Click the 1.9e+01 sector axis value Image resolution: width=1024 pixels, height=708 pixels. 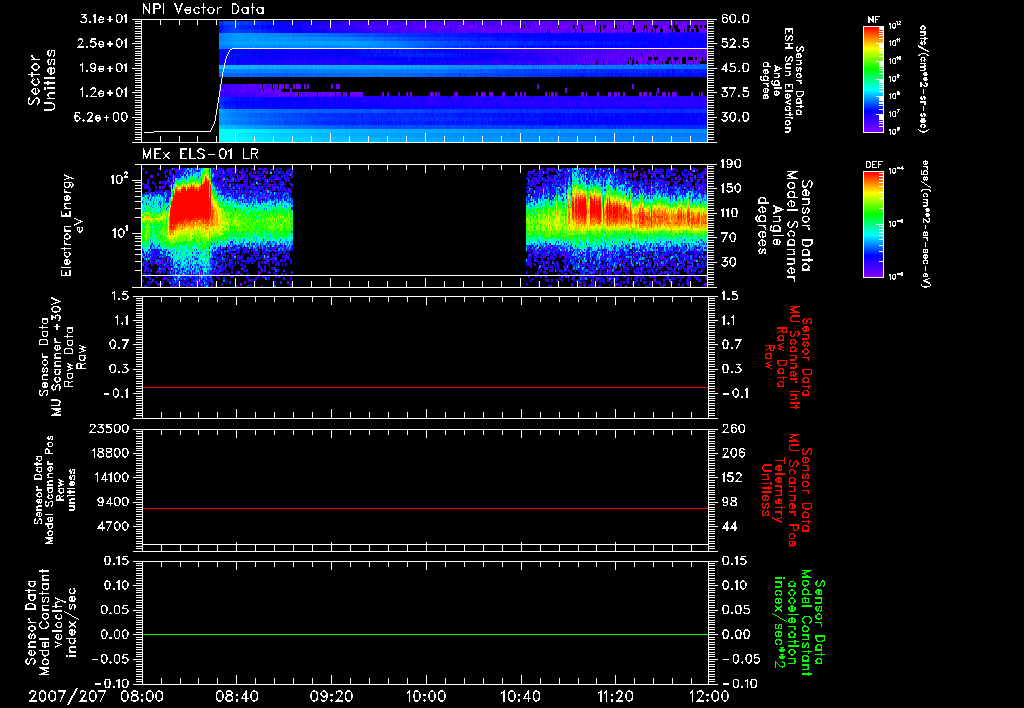click(x=104, y=68)
